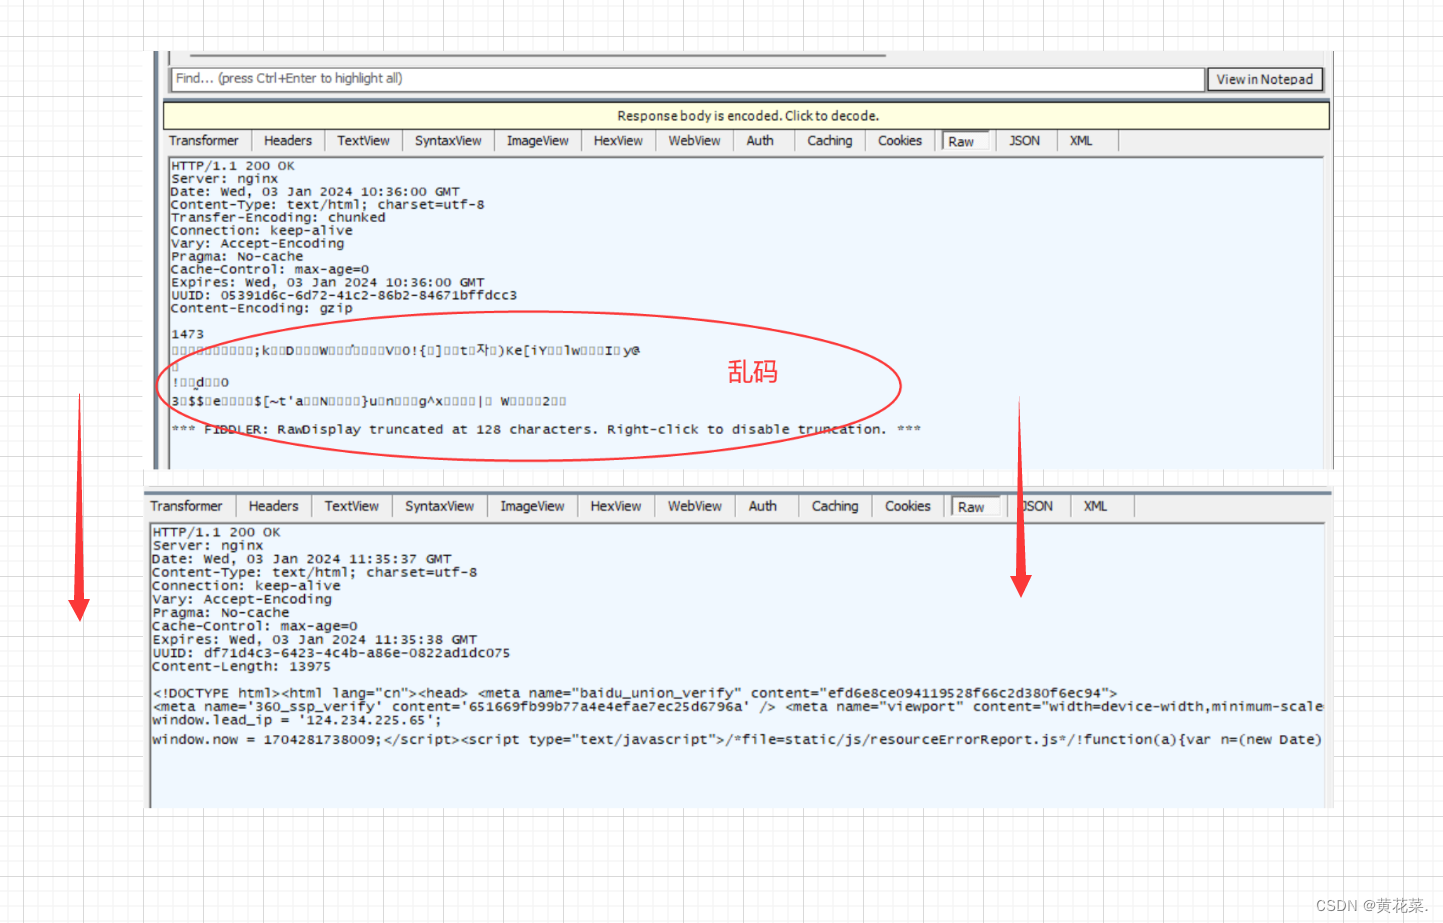Screen dimensions: 1443x923
Task: Switch to XML tab in lower panel
Action: pyautogui.click(x=1095, y=506)
